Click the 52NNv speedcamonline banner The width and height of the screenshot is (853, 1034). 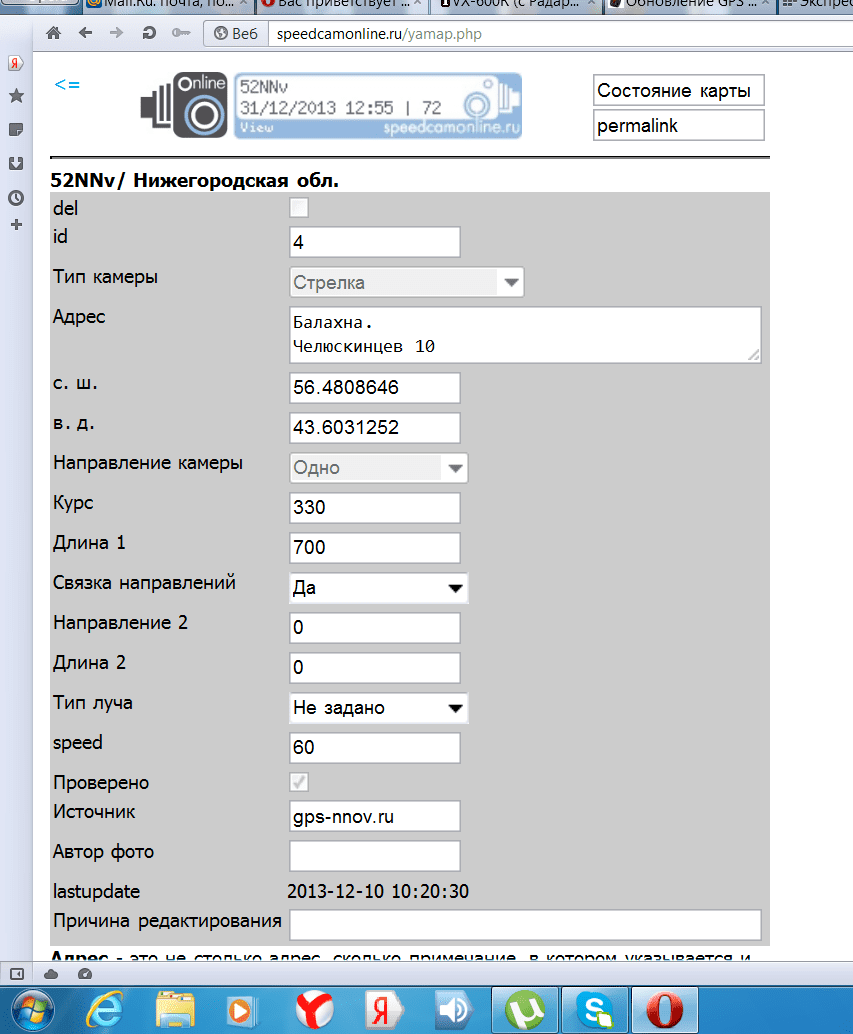click(x=378, y=106)
